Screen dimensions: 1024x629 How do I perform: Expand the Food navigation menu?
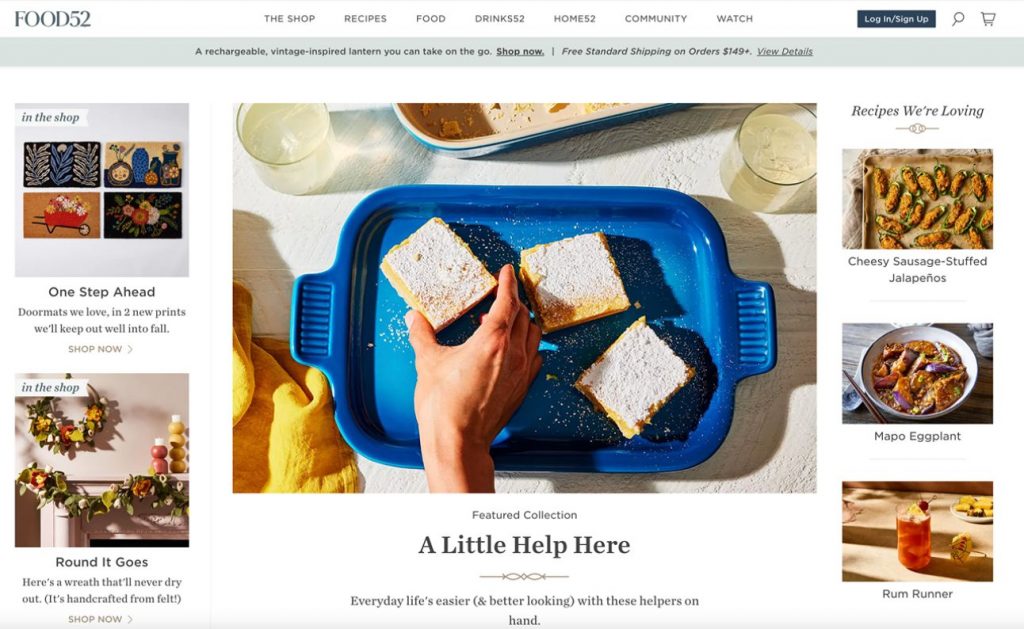(x=430, y=19)
